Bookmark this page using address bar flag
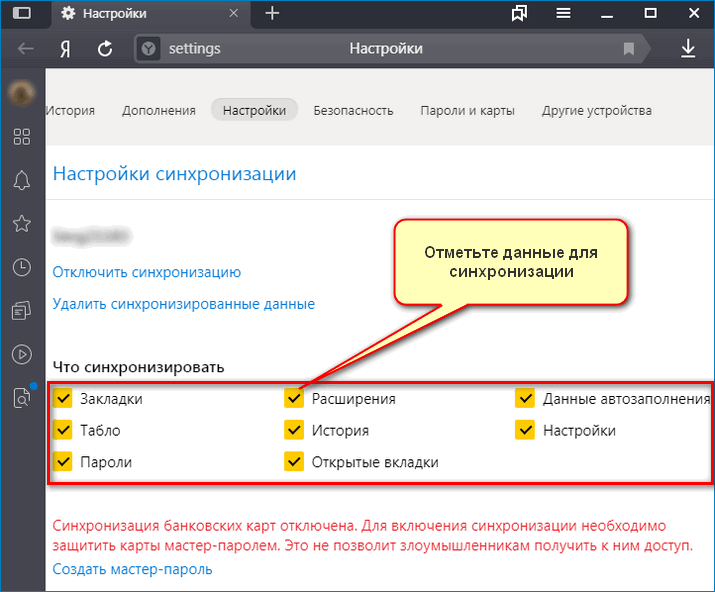The image size is (715, 592). [629, 48]
